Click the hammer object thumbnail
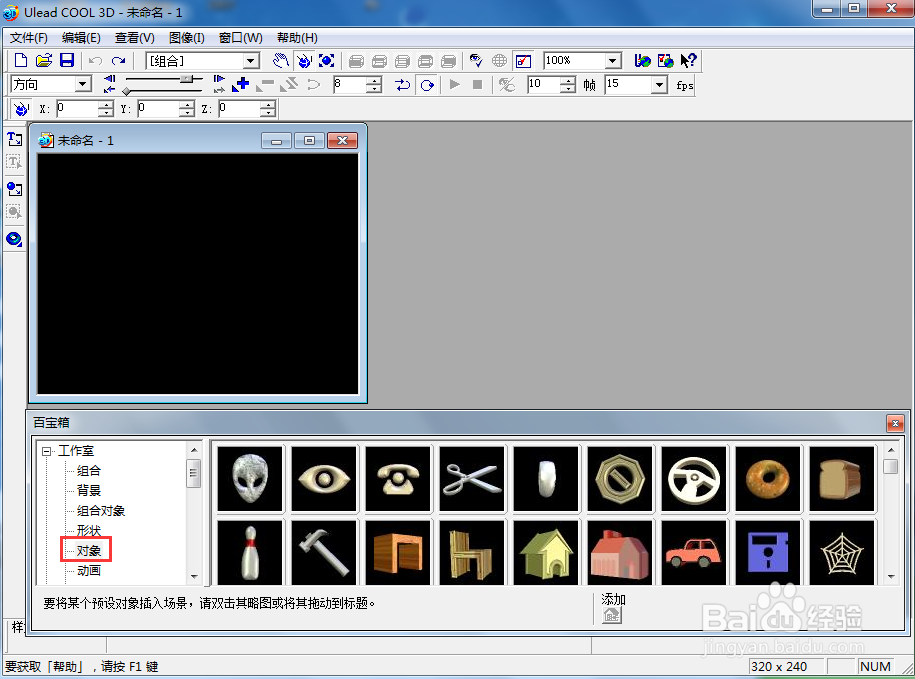915x679 pixels. (x=324, y=553)
